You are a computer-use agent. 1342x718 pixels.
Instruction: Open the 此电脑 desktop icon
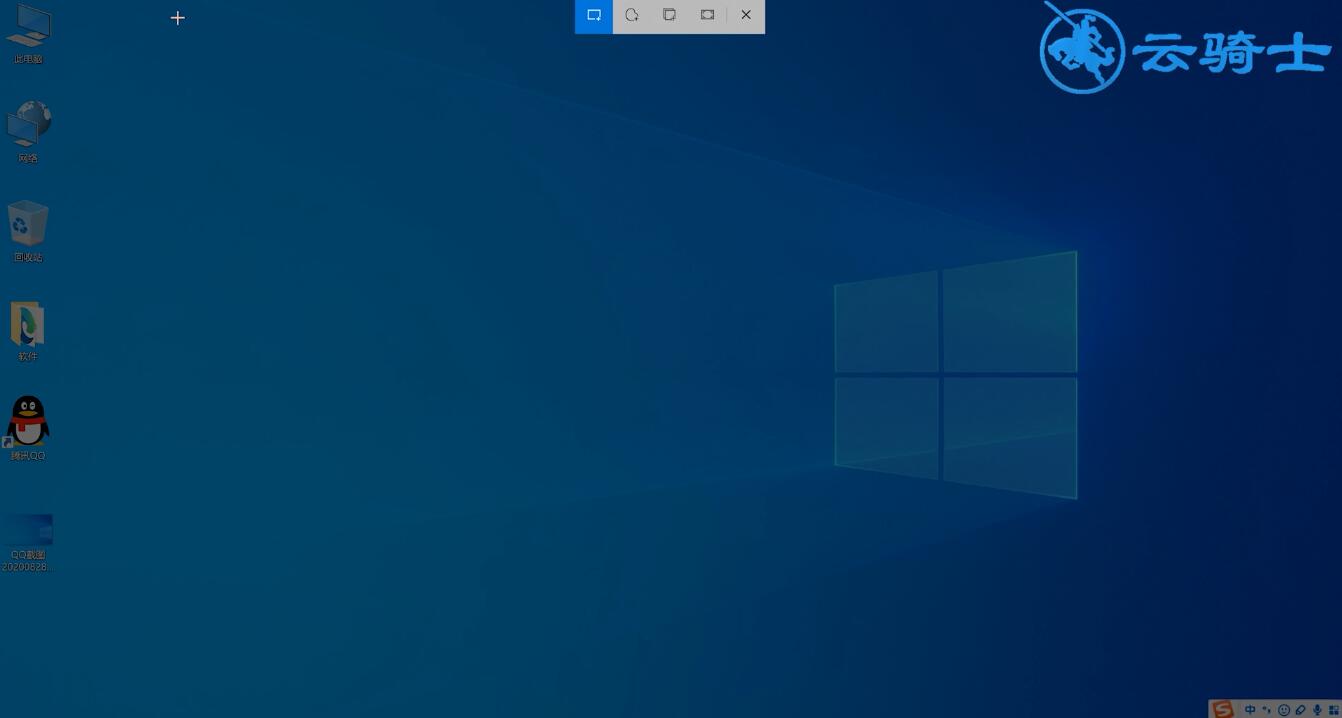[28, 34]
